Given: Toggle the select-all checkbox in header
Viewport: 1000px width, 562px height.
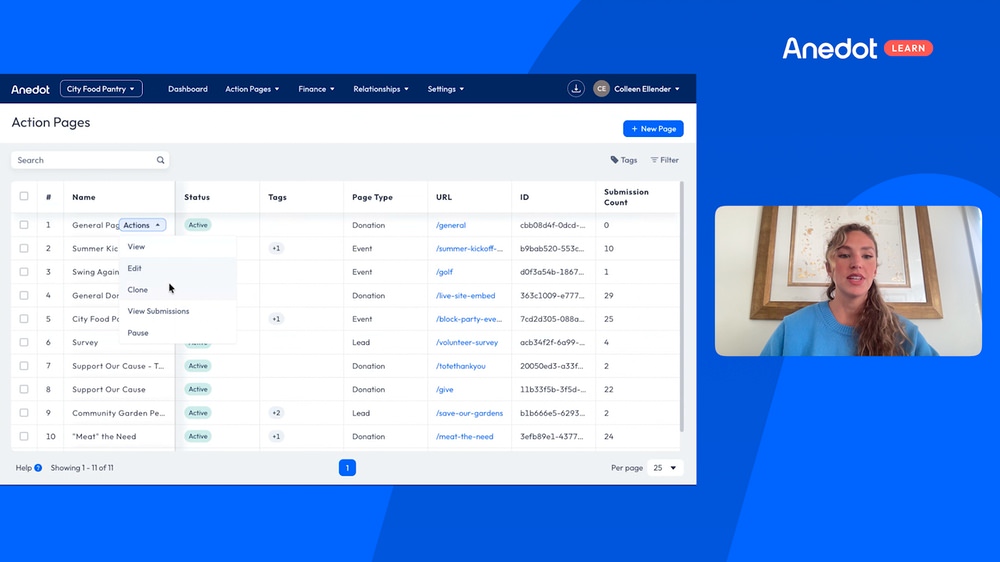Looking at the screenshot, I should [x=24, y=196].
